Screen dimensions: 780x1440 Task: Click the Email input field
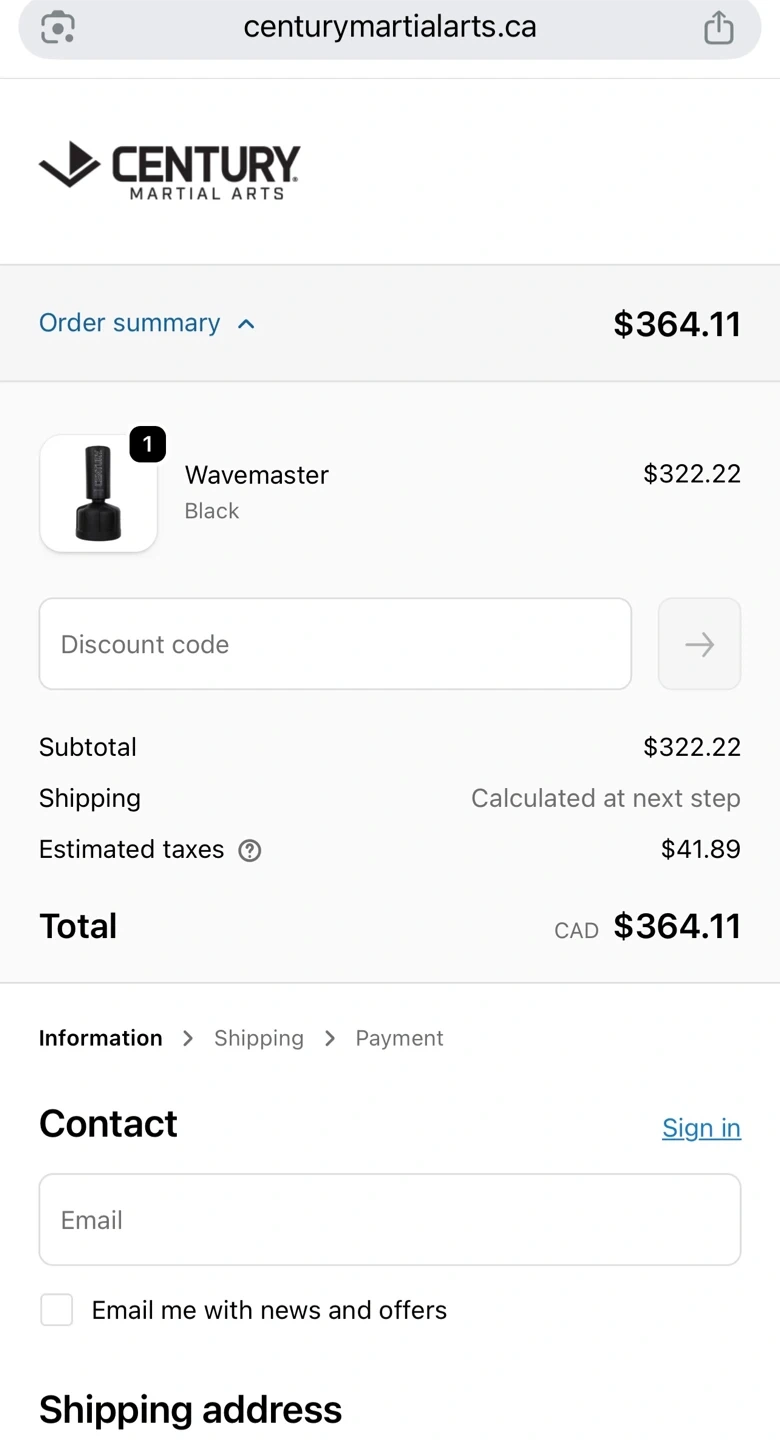point(390,1219)
